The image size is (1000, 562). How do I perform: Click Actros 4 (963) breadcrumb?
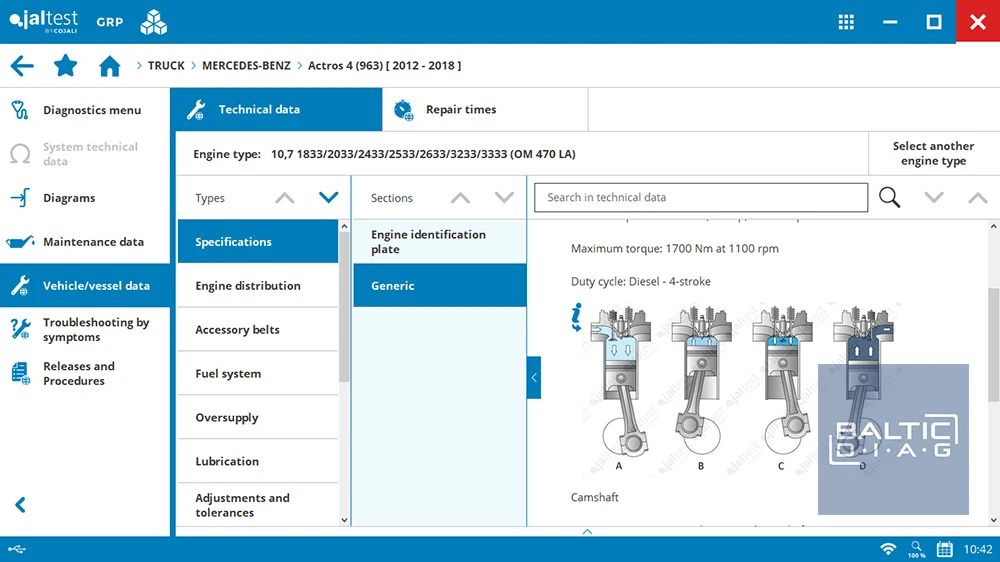click(x=385, y=66)
